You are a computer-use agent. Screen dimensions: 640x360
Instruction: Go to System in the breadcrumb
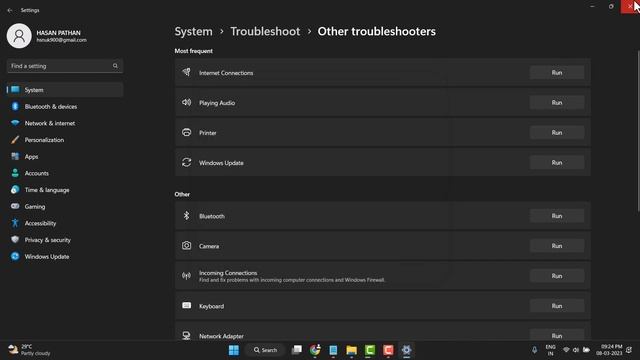[x=193, y=31]
